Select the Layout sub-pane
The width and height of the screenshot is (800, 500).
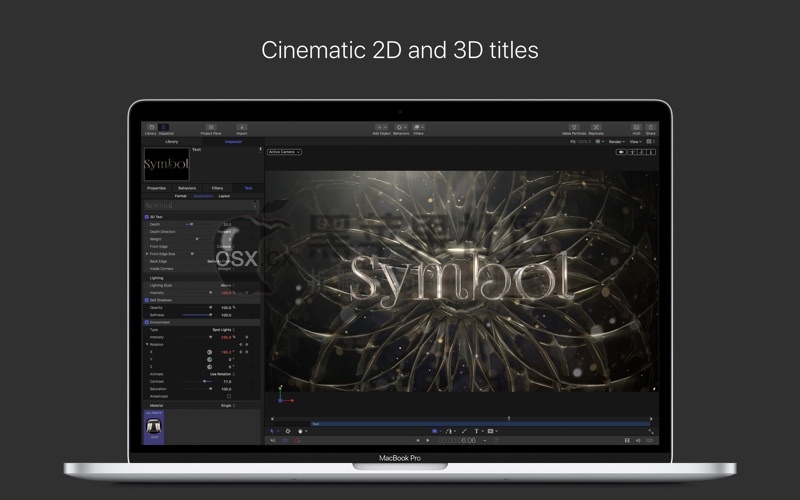(224, 196)
